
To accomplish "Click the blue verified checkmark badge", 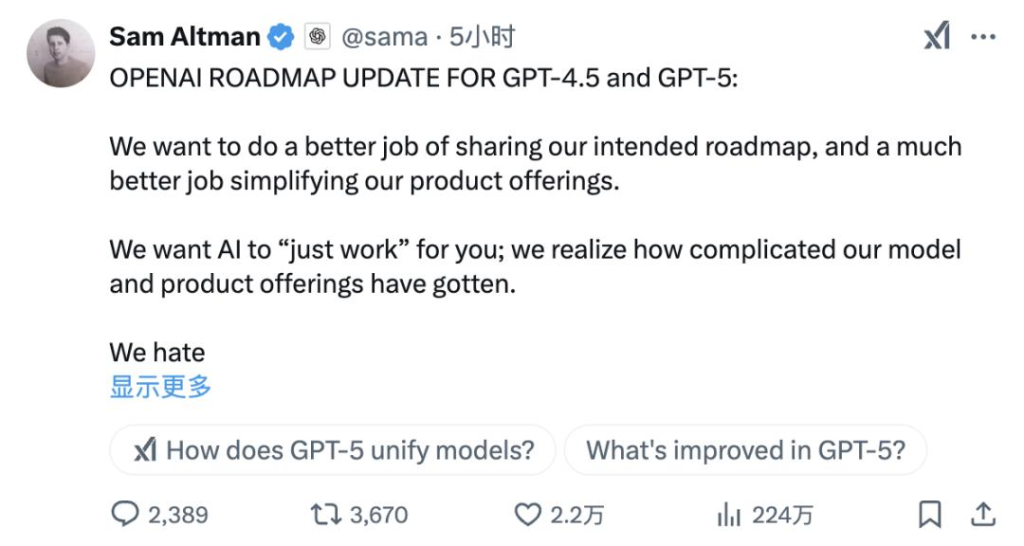I will point(281,38).
